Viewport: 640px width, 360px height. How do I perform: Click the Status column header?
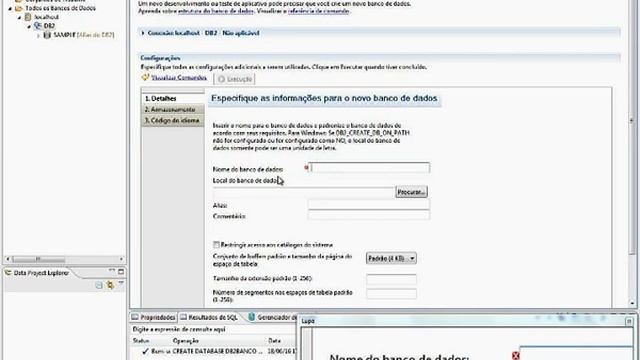tap(141, 340)
